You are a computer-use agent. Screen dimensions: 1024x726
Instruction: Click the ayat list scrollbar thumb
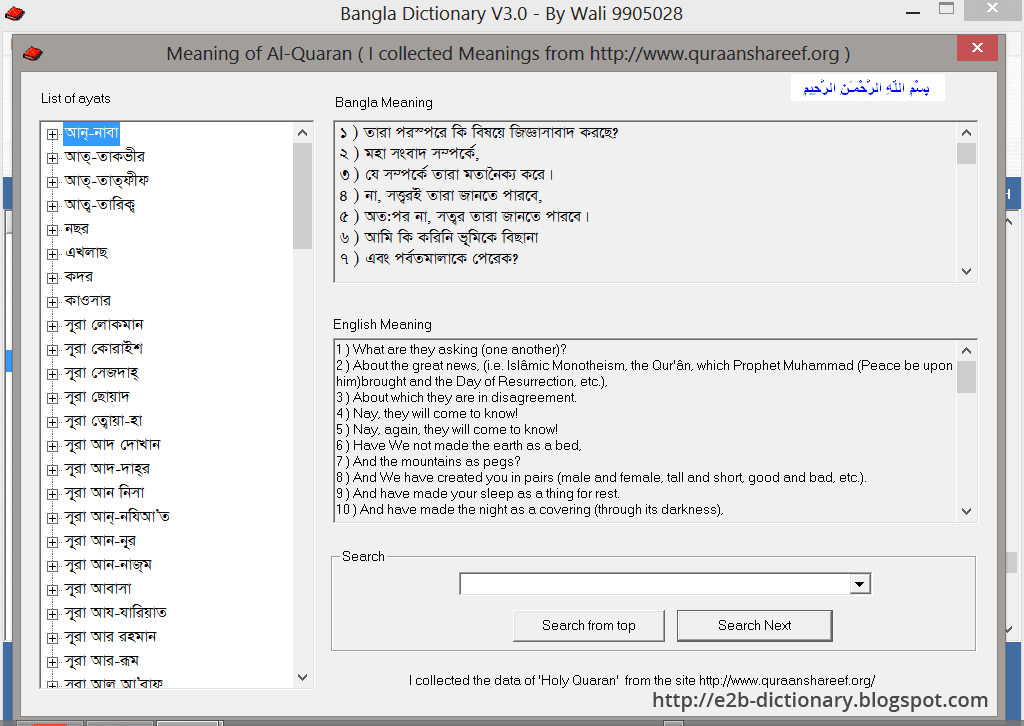[302, 196]
